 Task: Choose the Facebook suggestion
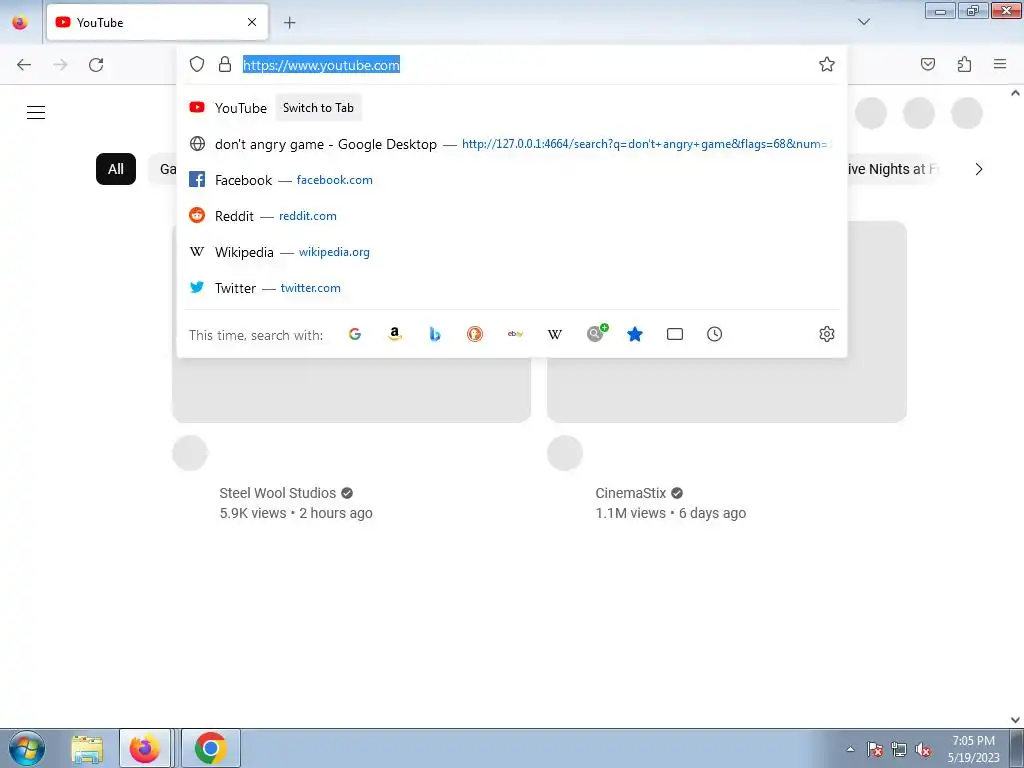coord(512,180)
